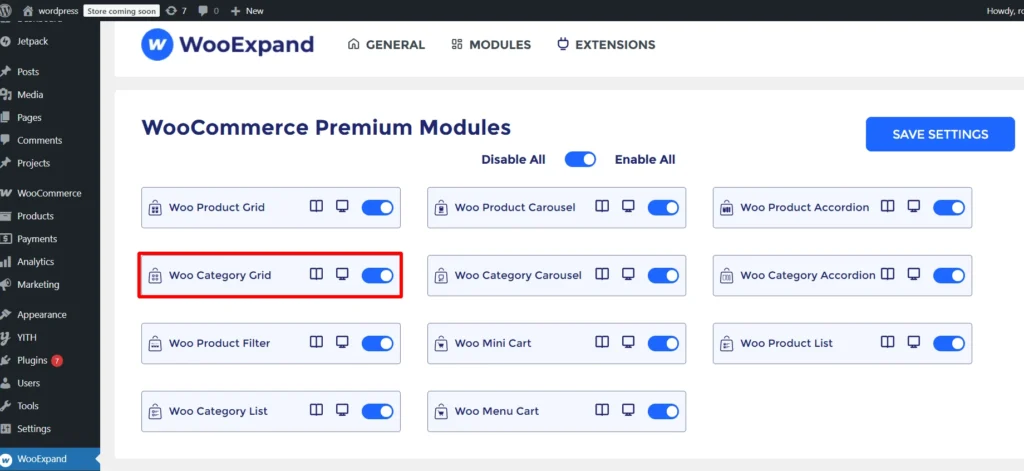Open the book icon beside Woo Product Accordion

(x=887, y=207)
